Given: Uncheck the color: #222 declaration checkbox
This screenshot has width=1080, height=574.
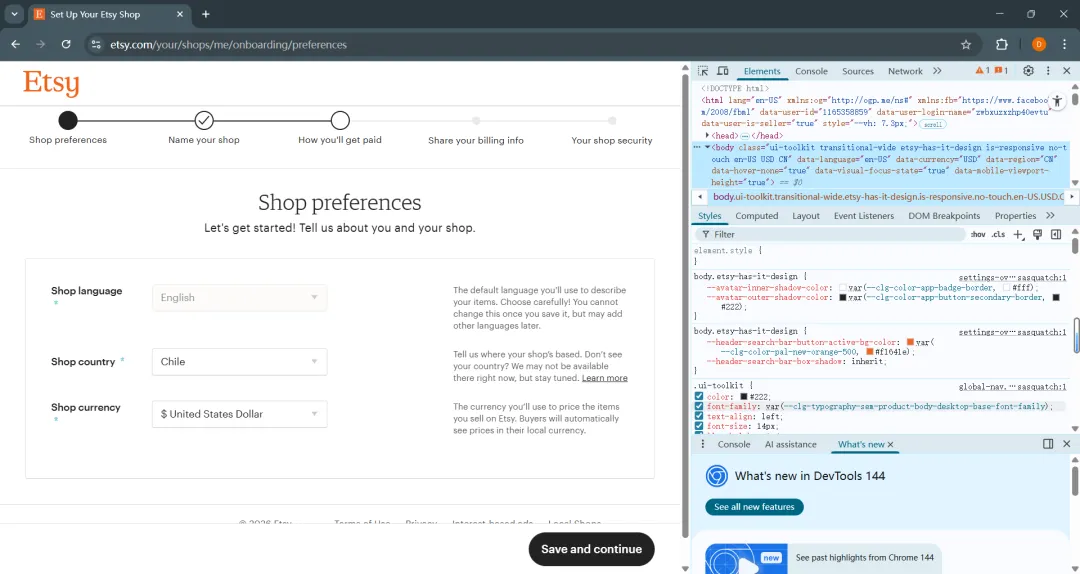Looking at the screenshot, I should (x=699, y=397).
